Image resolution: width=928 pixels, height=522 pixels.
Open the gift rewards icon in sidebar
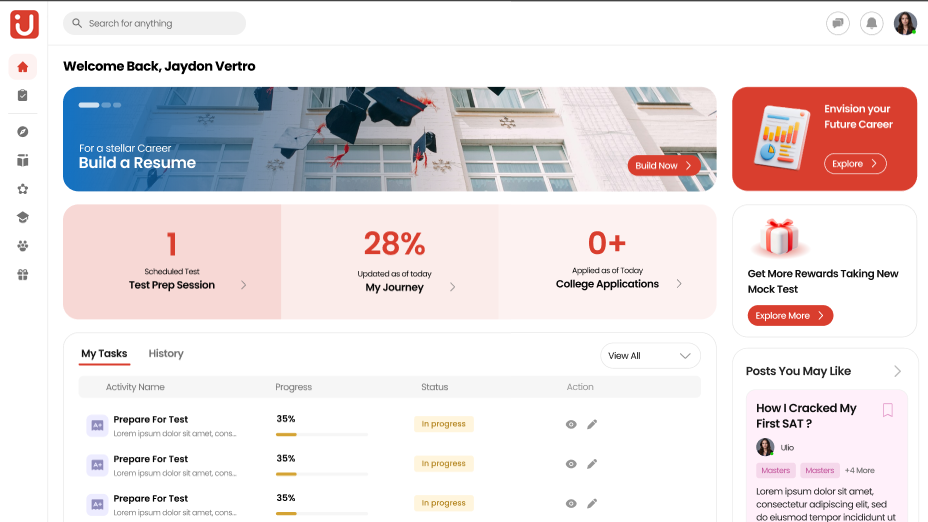tap(23, 275)
